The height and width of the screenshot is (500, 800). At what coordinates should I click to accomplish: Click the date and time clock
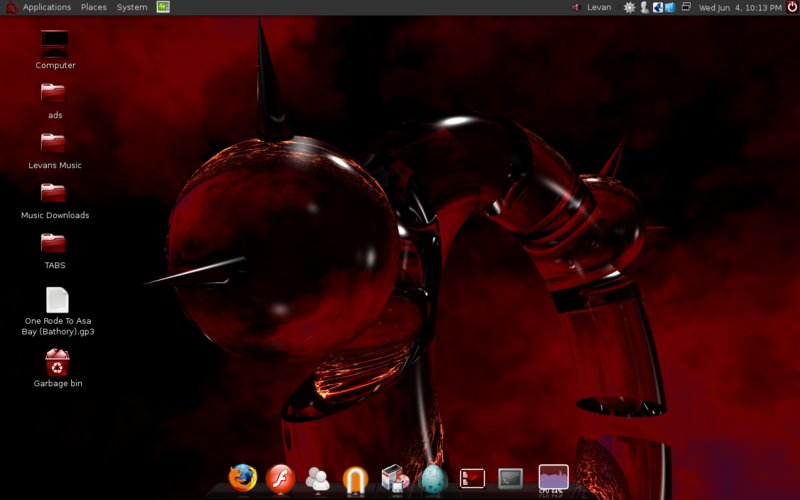[740, 7]
